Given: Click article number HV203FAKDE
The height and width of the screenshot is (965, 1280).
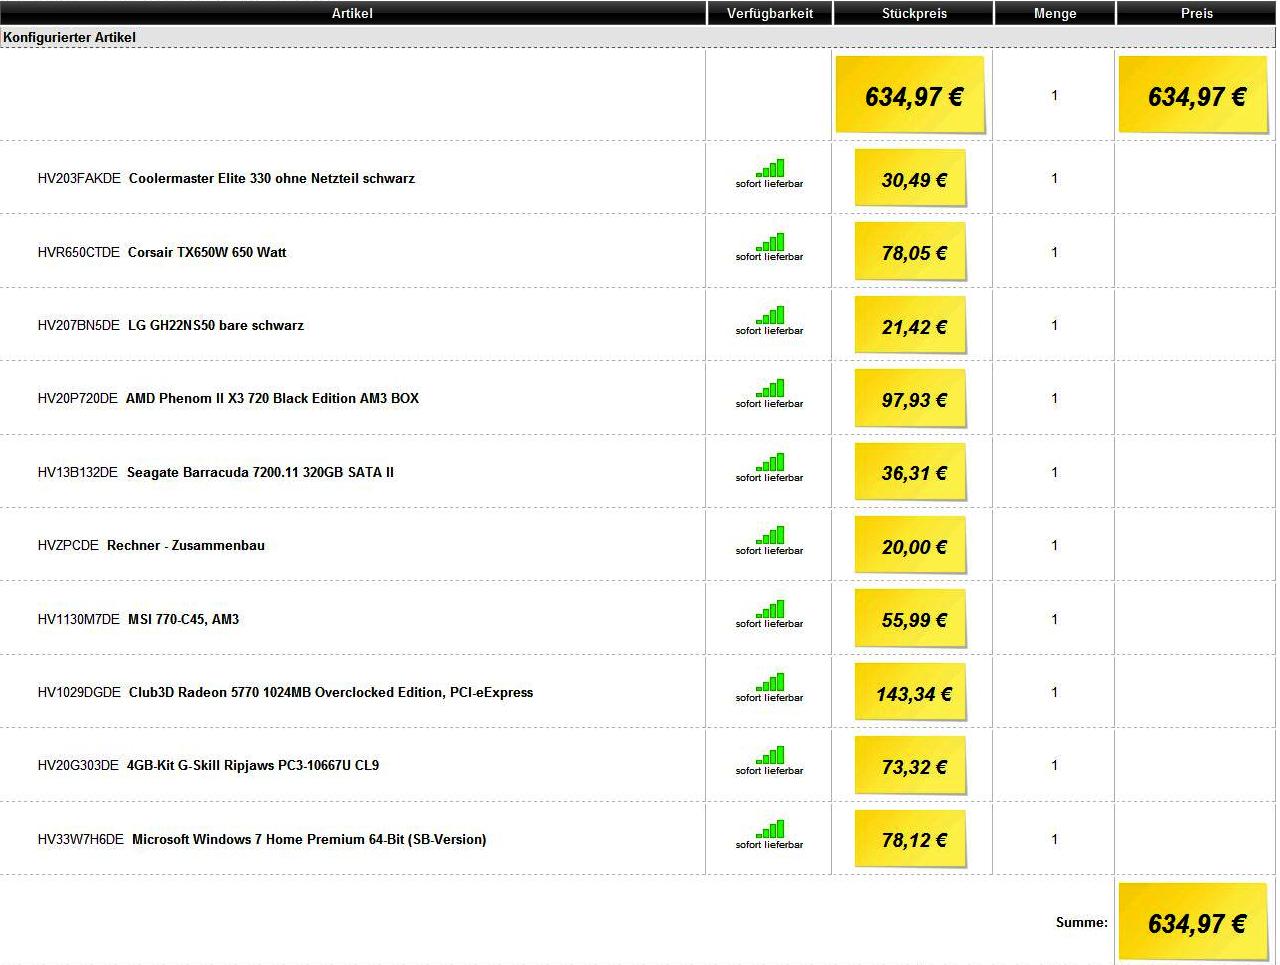Looking at the screenshot, I should (79, 178).
